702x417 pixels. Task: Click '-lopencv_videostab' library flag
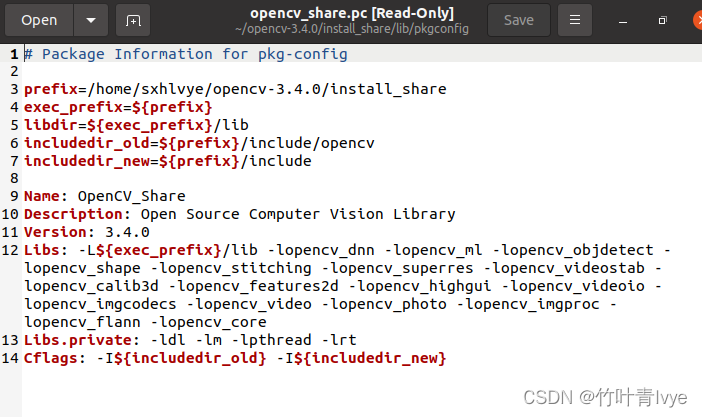click(x=564, y=268)
